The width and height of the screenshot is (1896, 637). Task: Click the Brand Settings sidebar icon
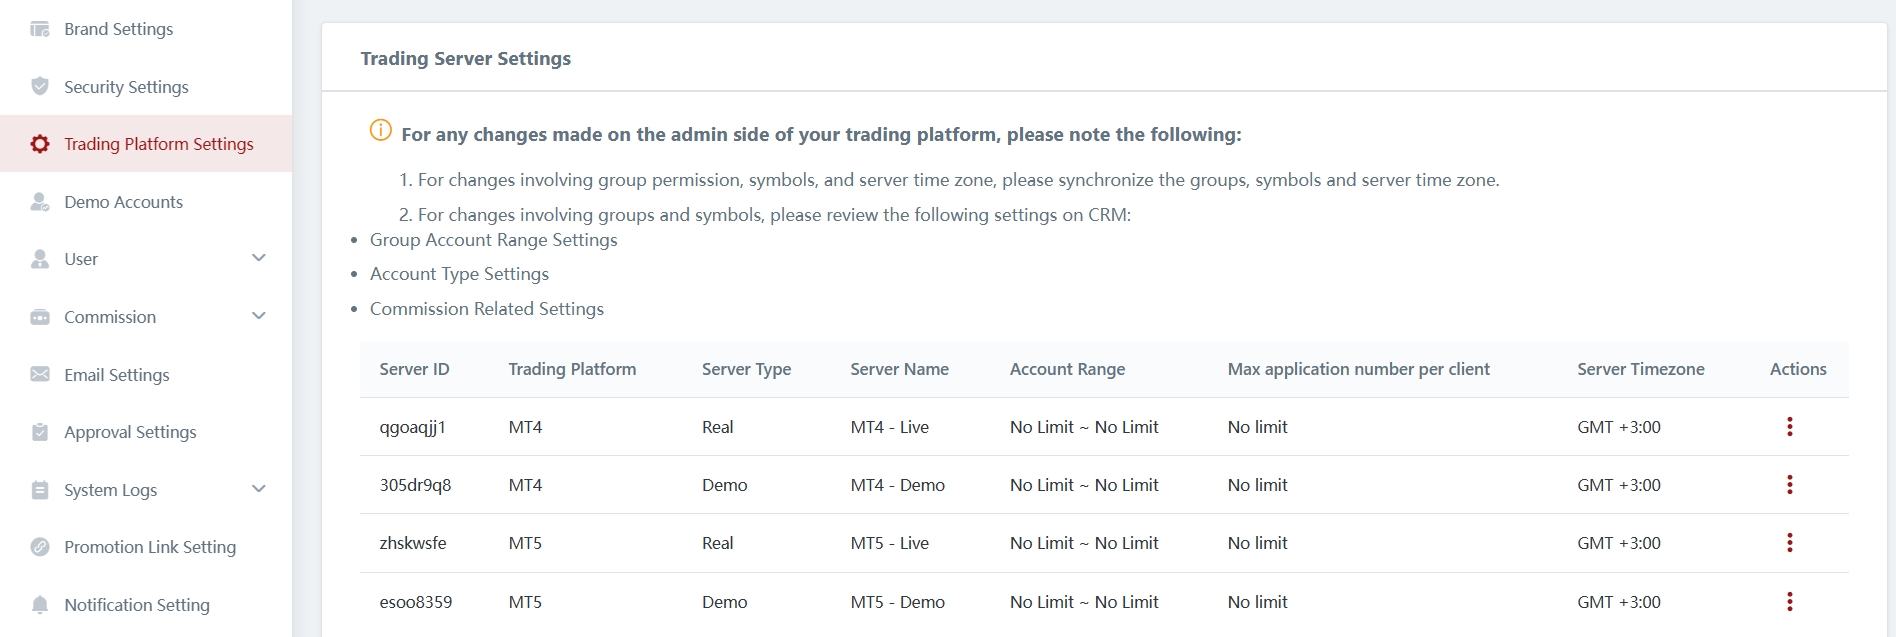[x=40, y=29]
